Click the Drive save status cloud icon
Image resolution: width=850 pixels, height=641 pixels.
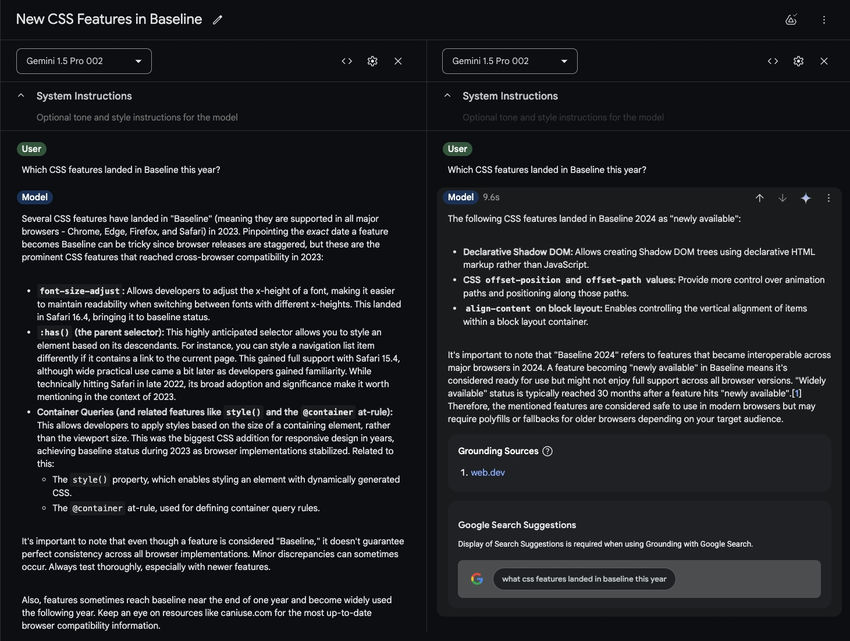[791, 18]
